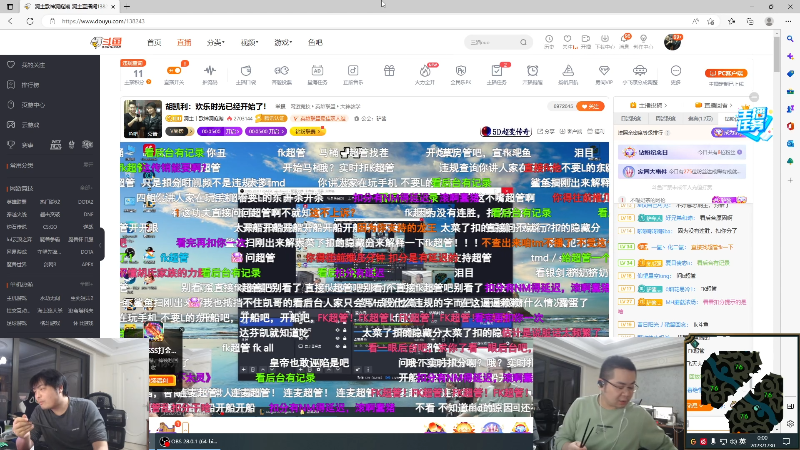Click the share link above the video
Image resolution: width=800 pixels, height=450 pixels.
click(546, 131)
